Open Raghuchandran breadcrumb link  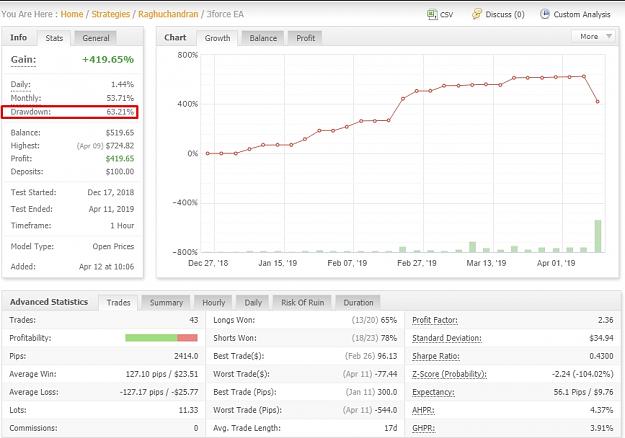(168, 14)
